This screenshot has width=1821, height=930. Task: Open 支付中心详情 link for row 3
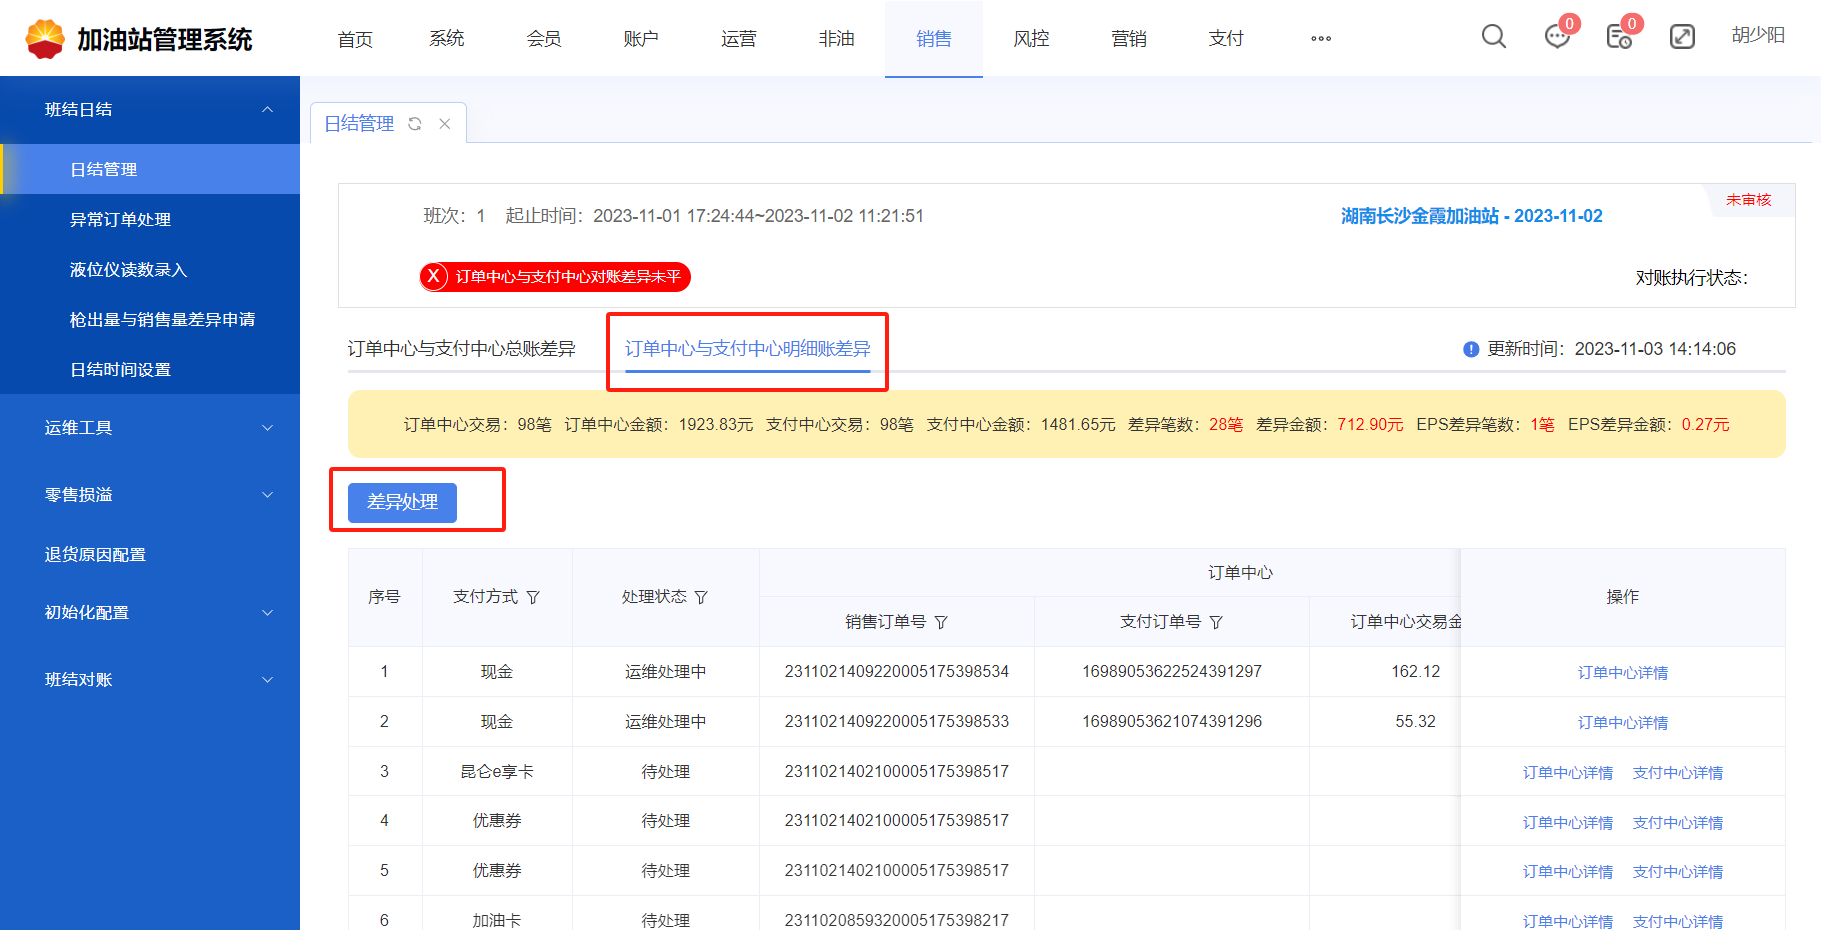pyautogui.click(x=1677, y=773)
